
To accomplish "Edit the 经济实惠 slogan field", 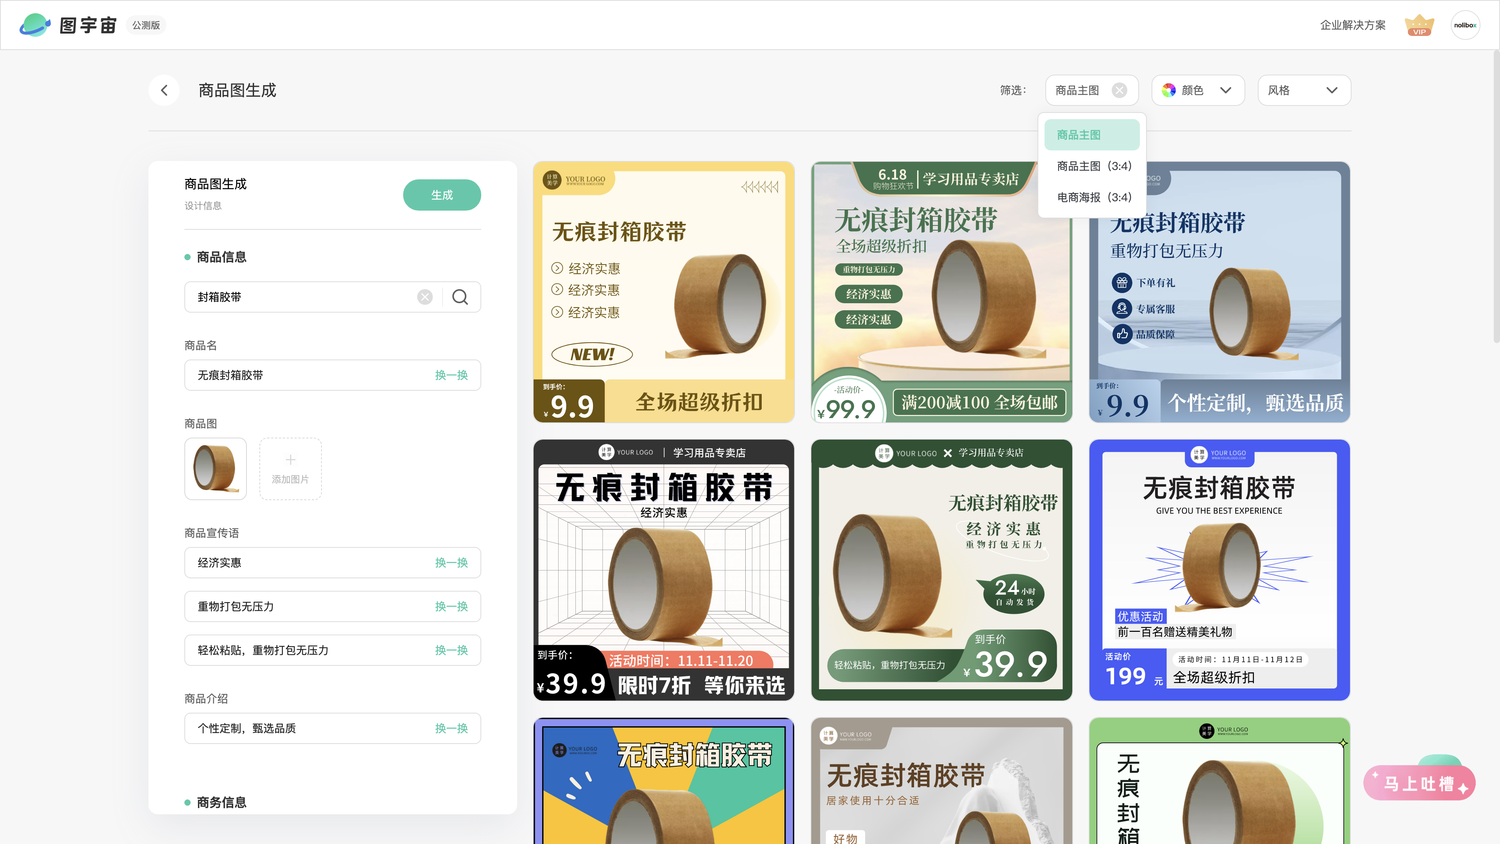I will [332, 563].
